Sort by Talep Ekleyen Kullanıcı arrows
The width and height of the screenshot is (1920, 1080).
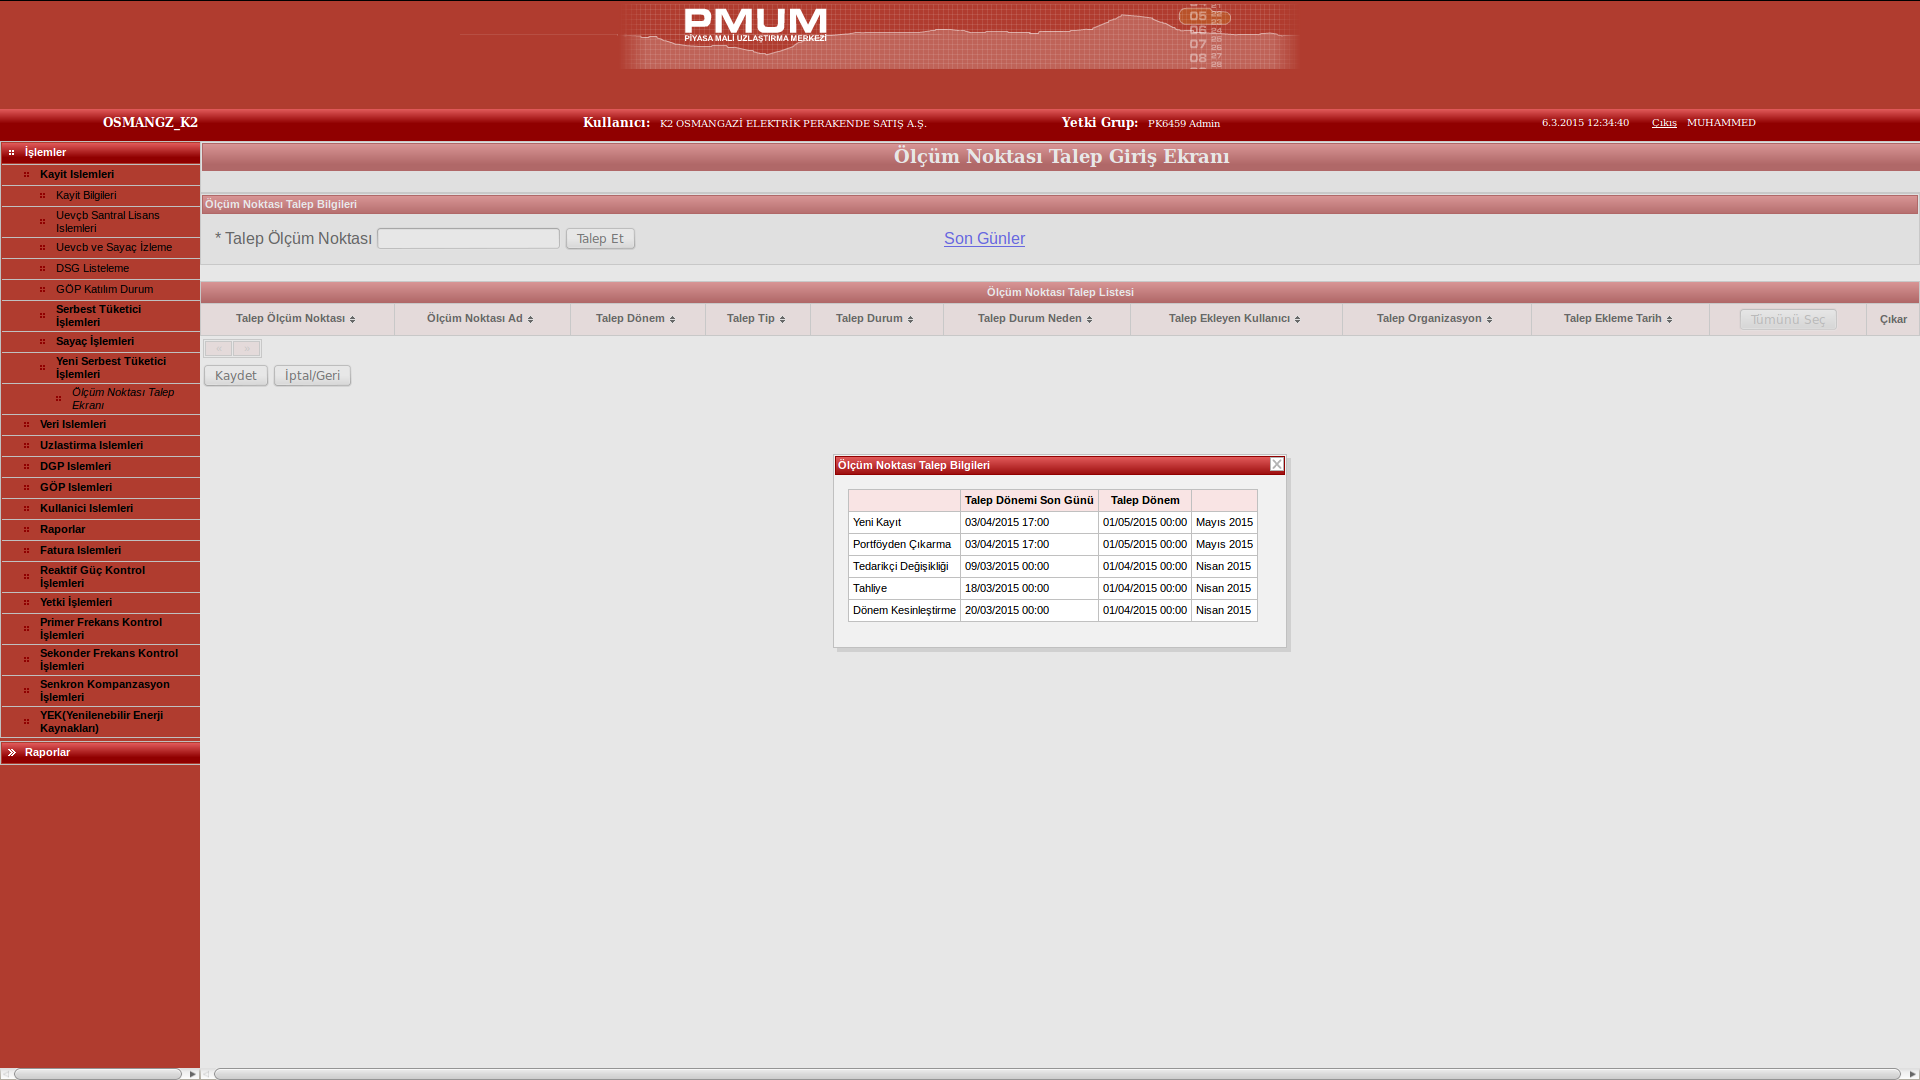pos(1297,320)
